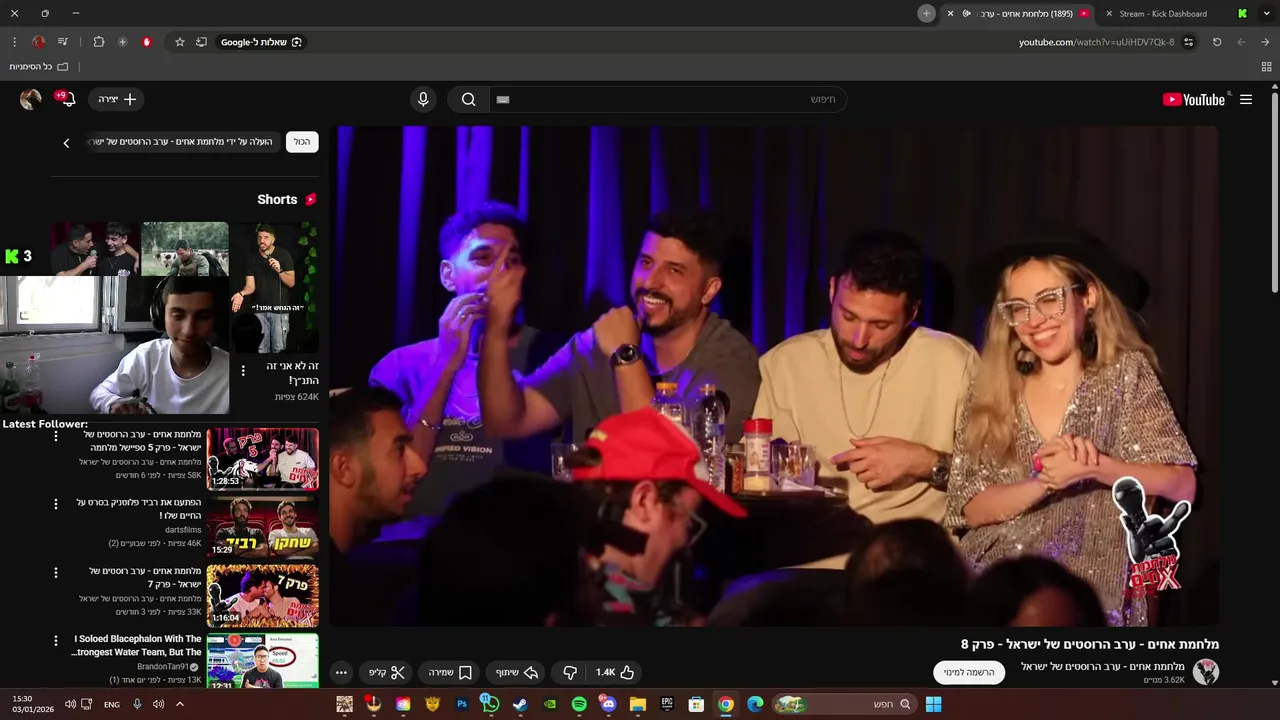
Task: Show more filter chips with the chevron arrow
Action: [x=67, y=143]
